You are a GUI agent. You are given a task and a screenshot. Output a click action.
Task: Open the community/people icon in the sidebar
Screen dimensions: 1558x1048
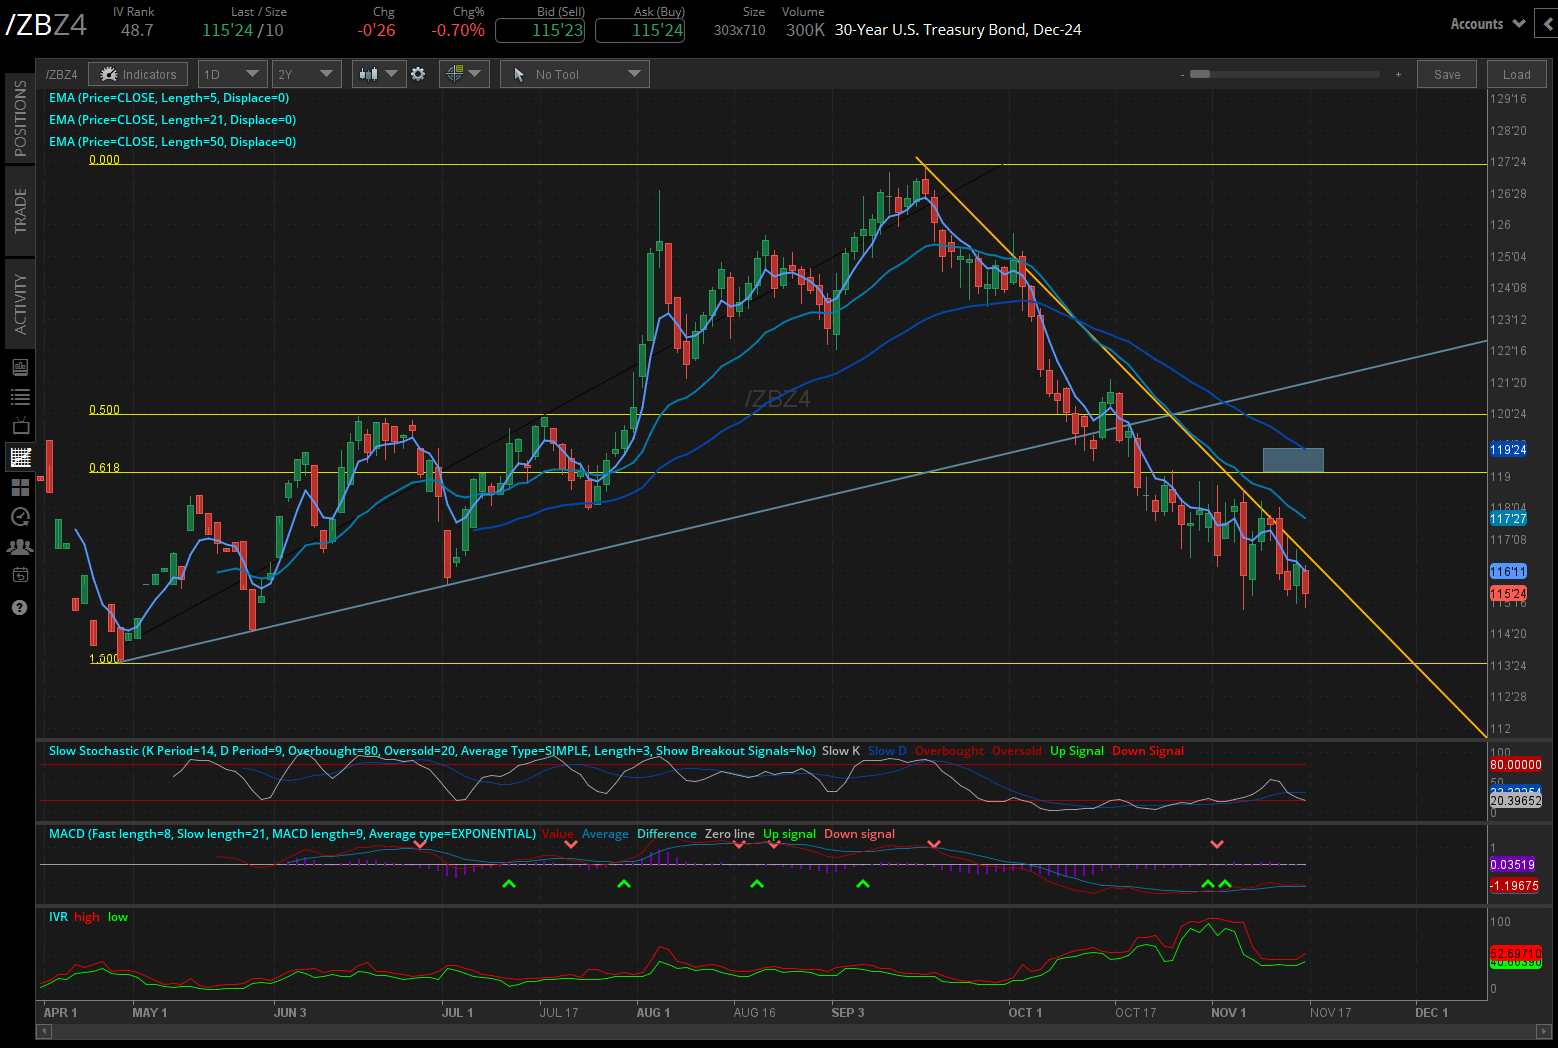coord(19,546)
